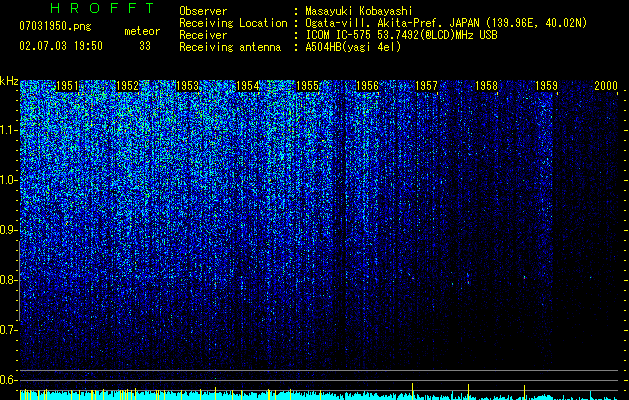Click the 1956 time marker

(367, 86)
